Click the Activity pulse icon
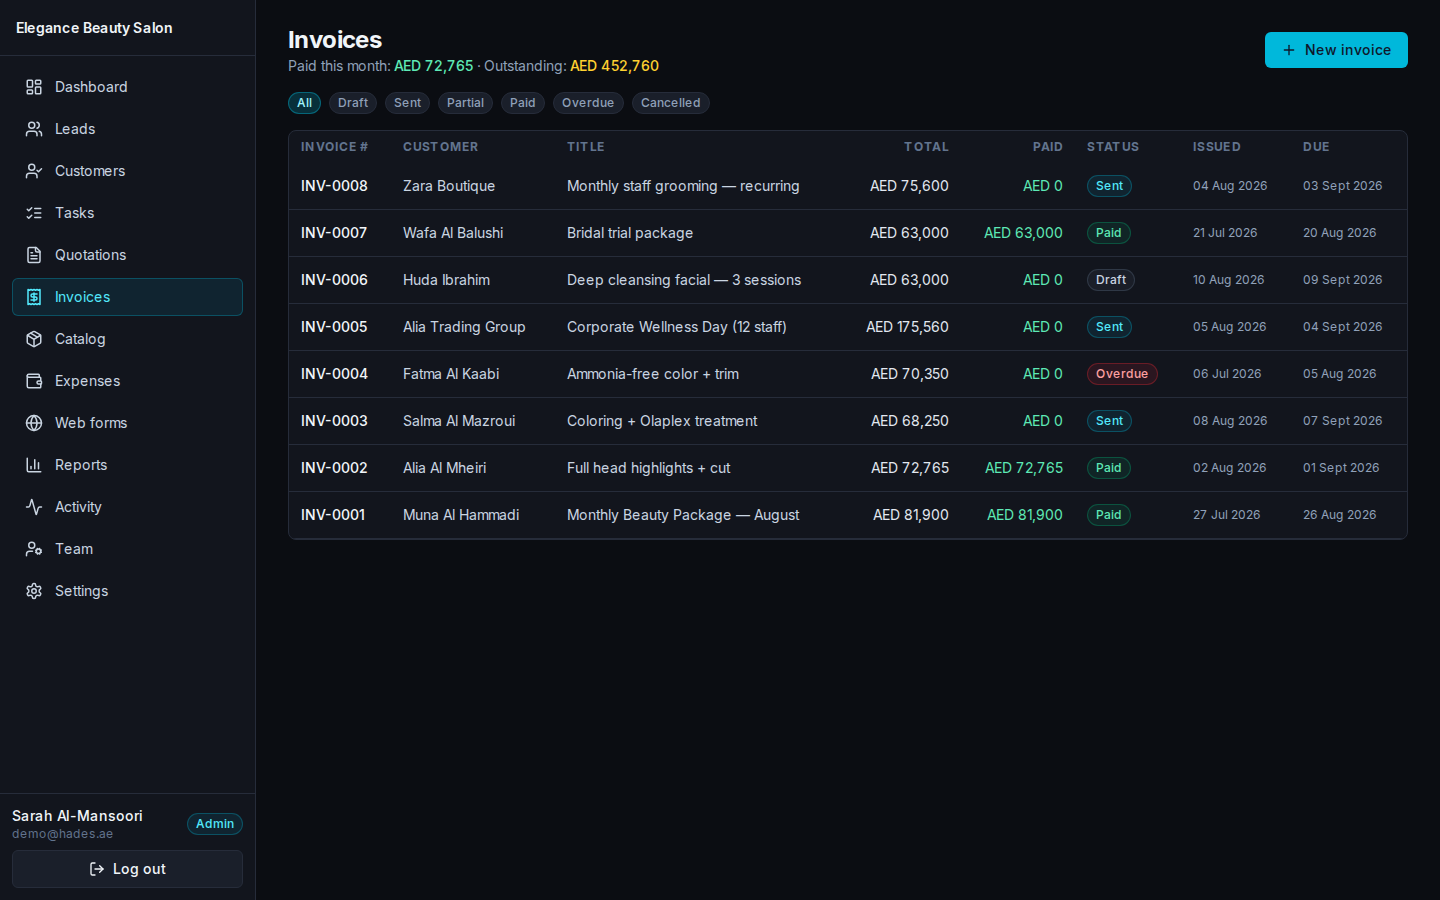Viewport: 1440px width, 900px height. (x=34, y=507)
